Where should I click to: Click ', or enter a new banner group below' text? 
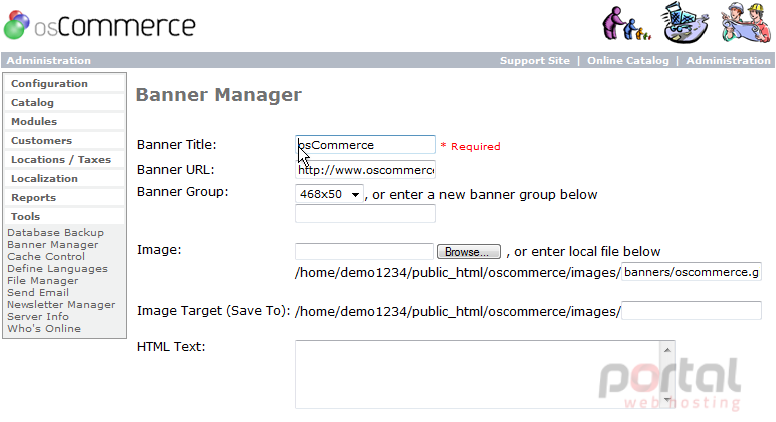[x=481, y=194]
